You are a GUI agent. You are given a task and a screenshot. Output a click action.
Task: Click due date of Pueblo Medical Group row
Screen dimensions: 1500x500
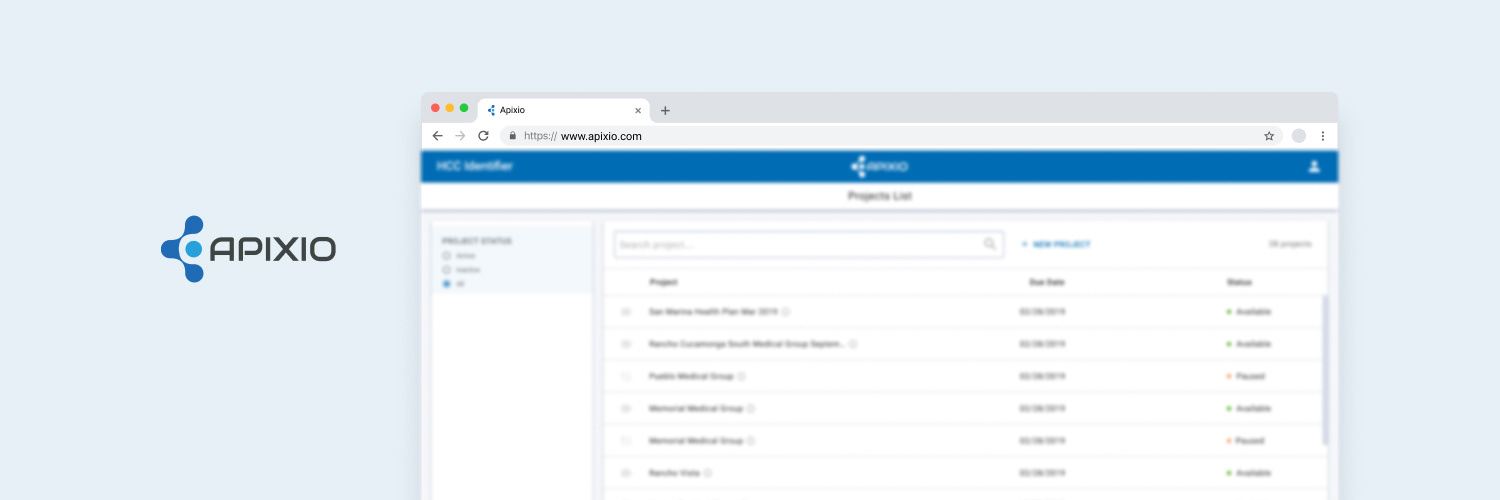click(1043, 376)
